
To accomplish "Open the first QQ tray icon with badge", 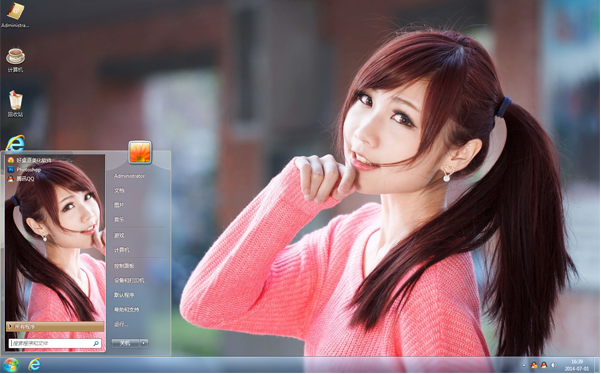I will point(534,365).
